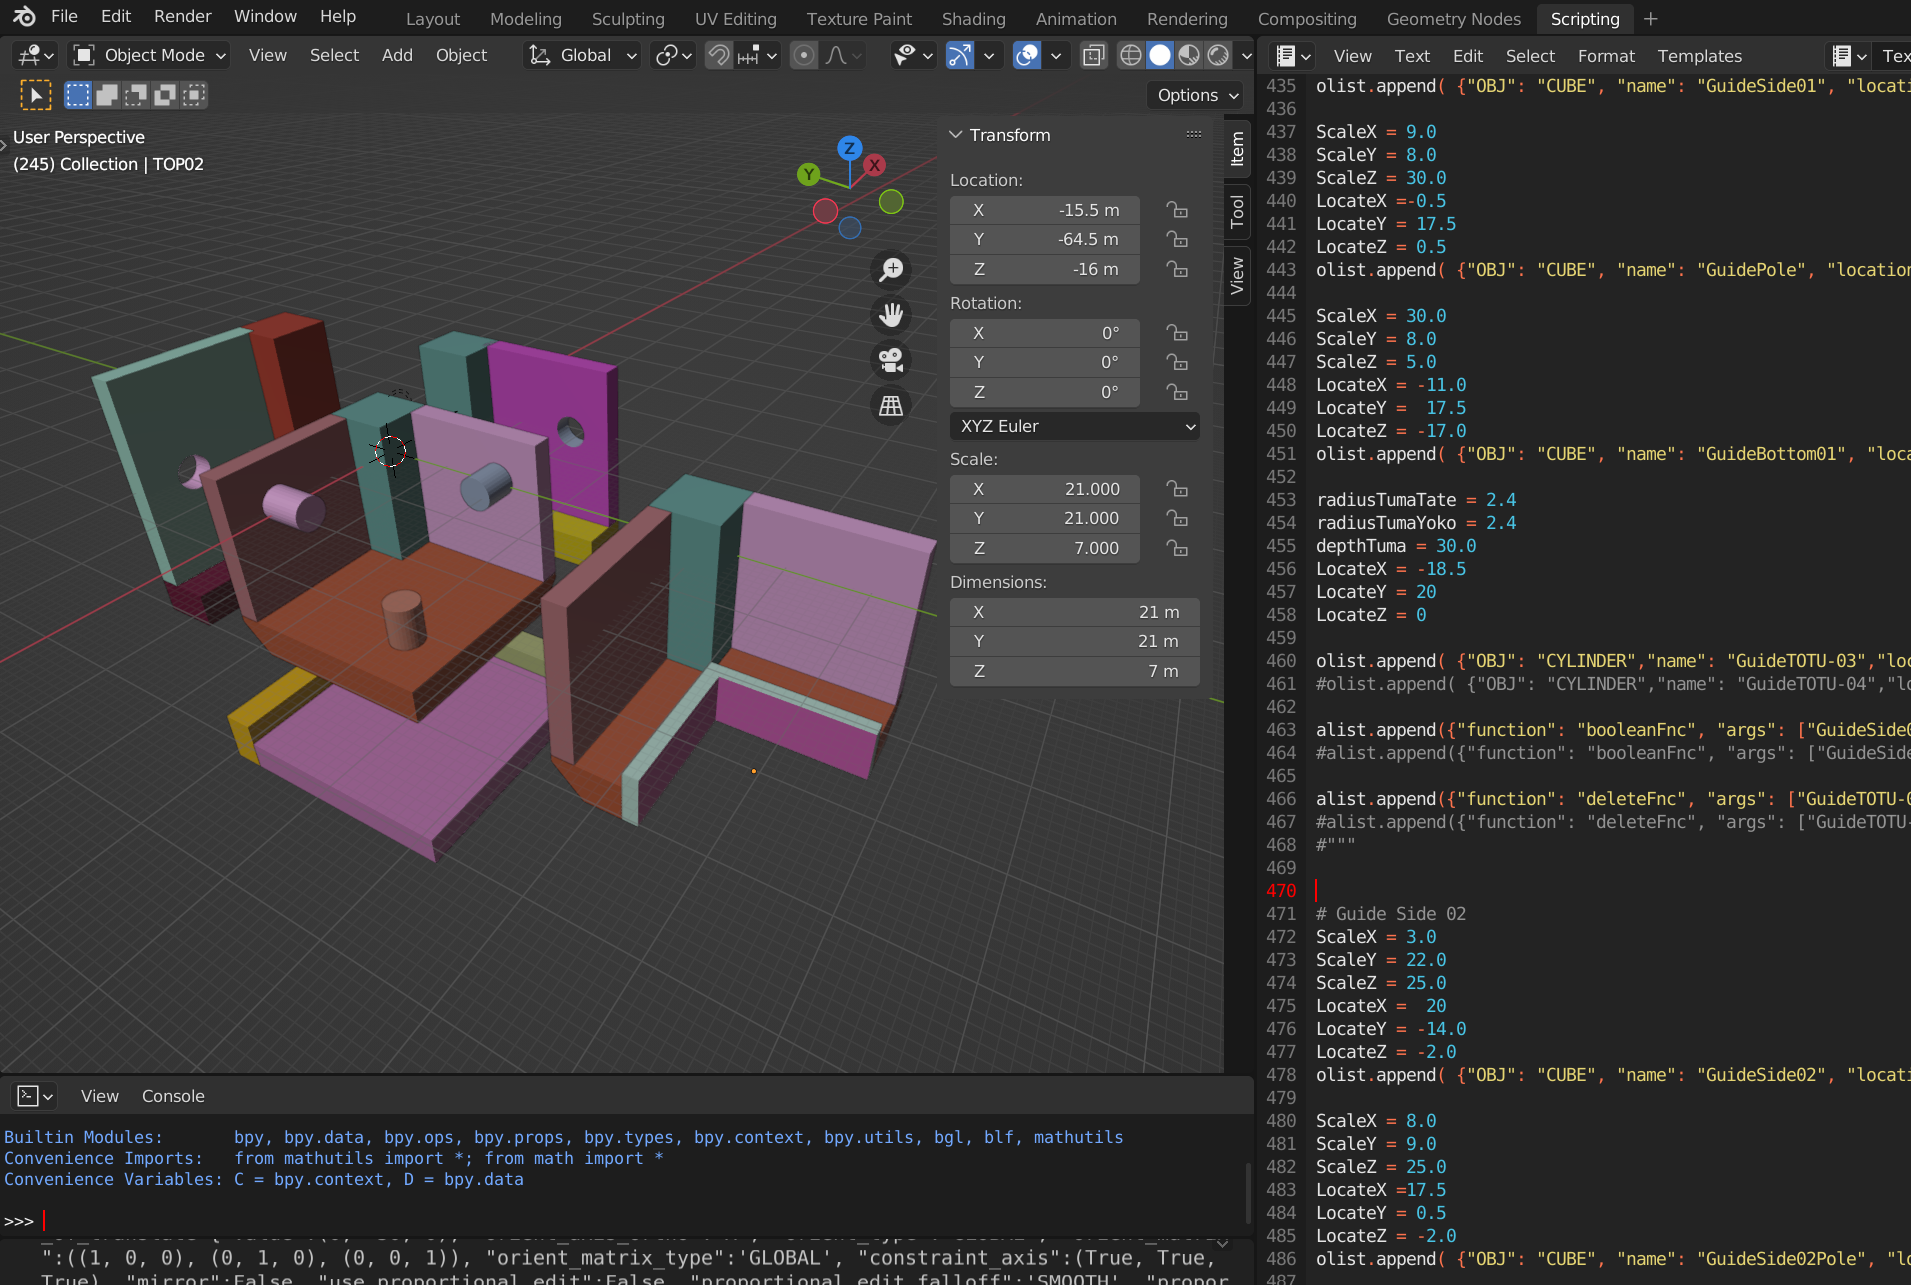
Task: Click the pan hand icon in the viewport
Action: click(890, 315)
